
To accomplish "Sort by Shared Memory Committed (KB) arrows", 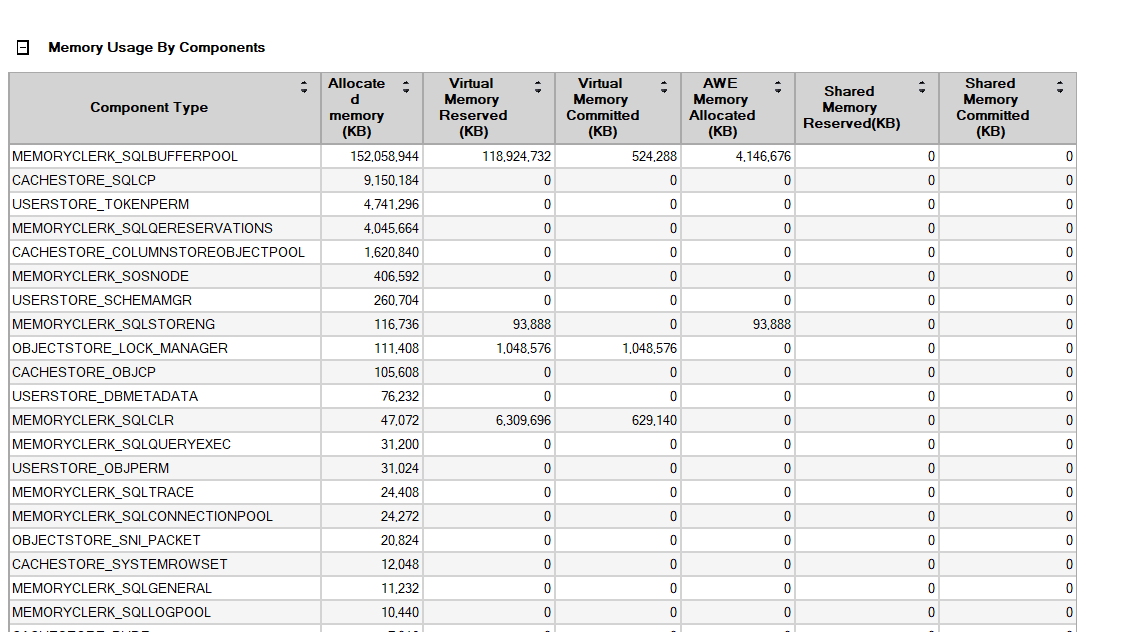I will coord(1060,87).
